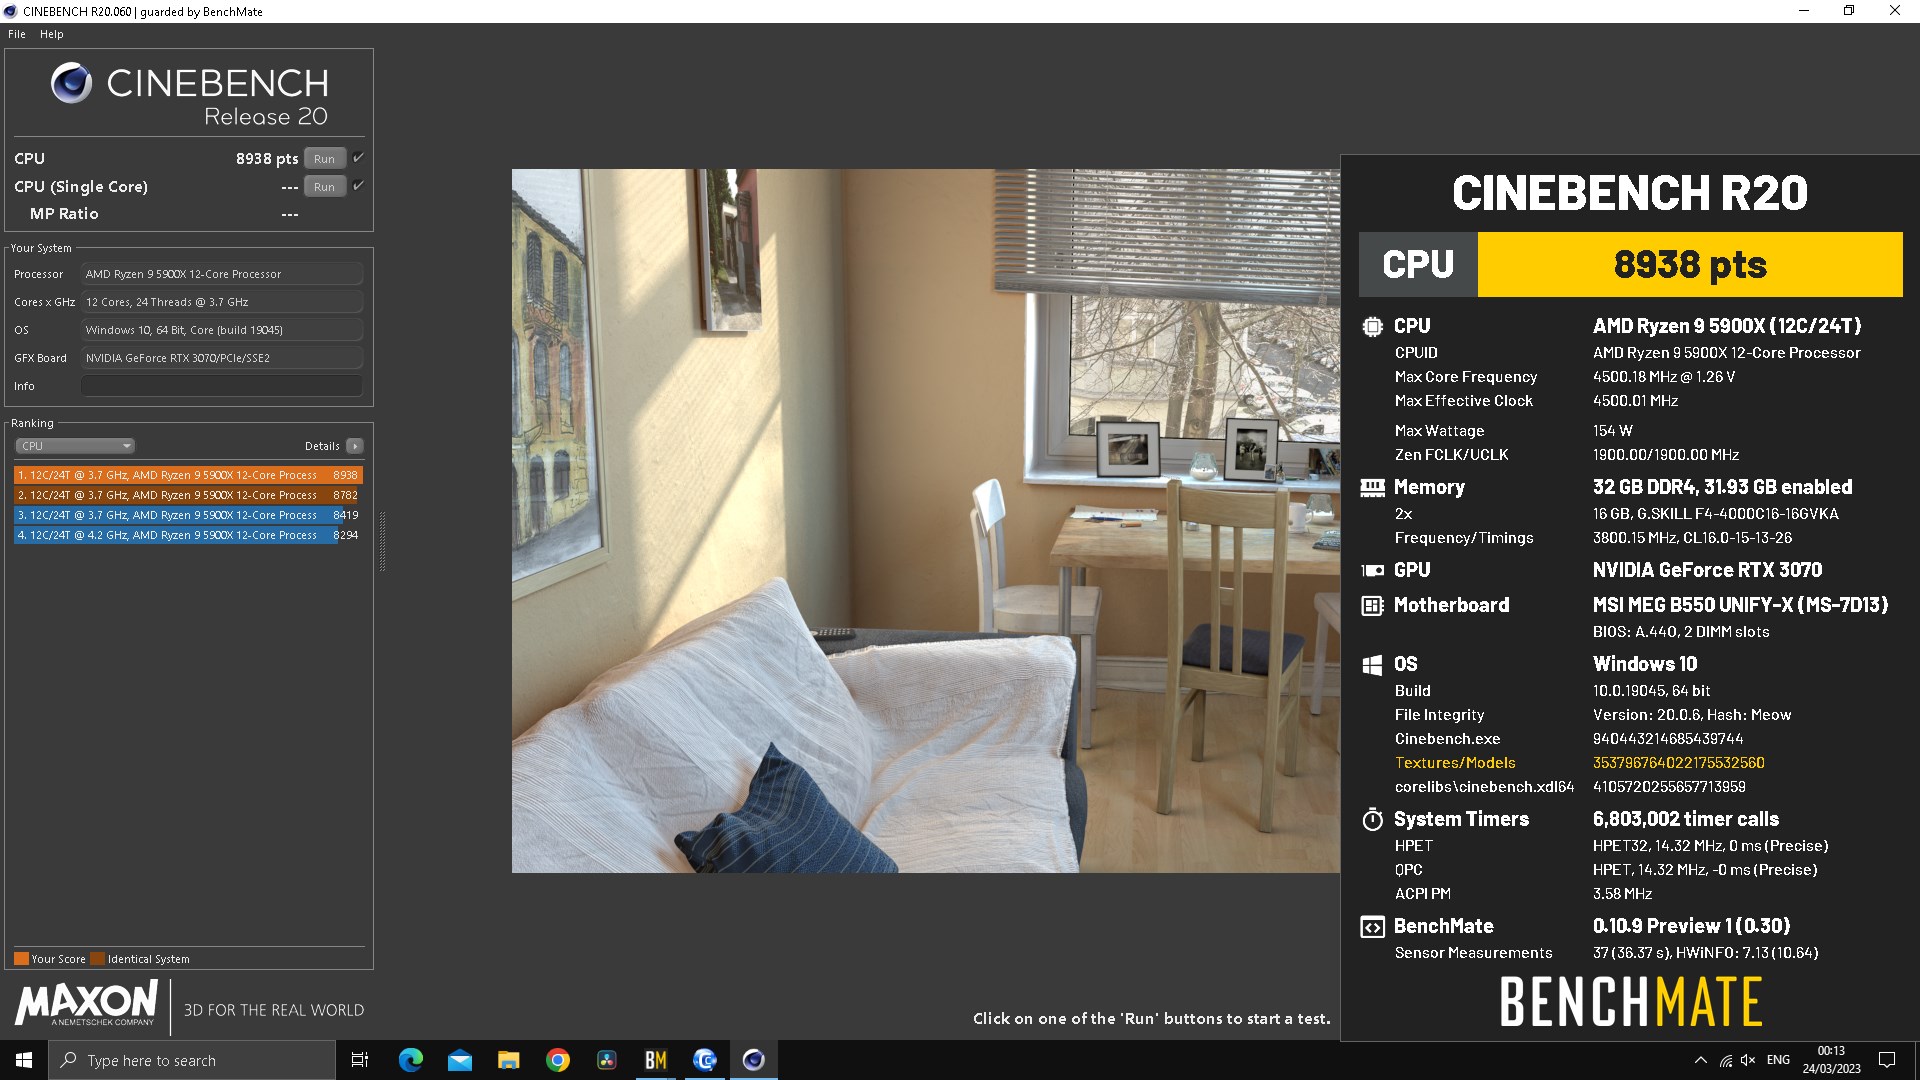Click the Textures/Models hash text
This screenshot has height=1080, width=1920.
(x=1679, y=763)
